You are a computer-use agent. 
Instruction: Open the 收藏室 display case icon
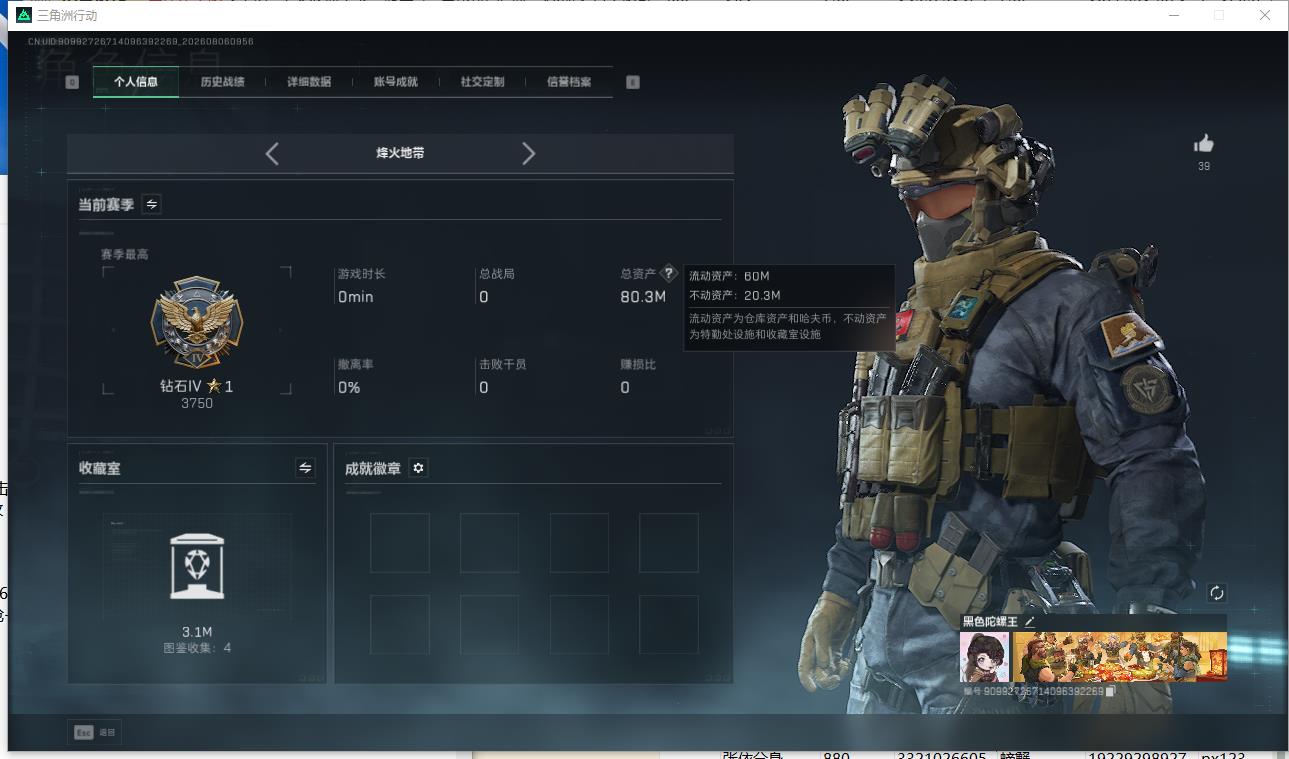(197, 566)
